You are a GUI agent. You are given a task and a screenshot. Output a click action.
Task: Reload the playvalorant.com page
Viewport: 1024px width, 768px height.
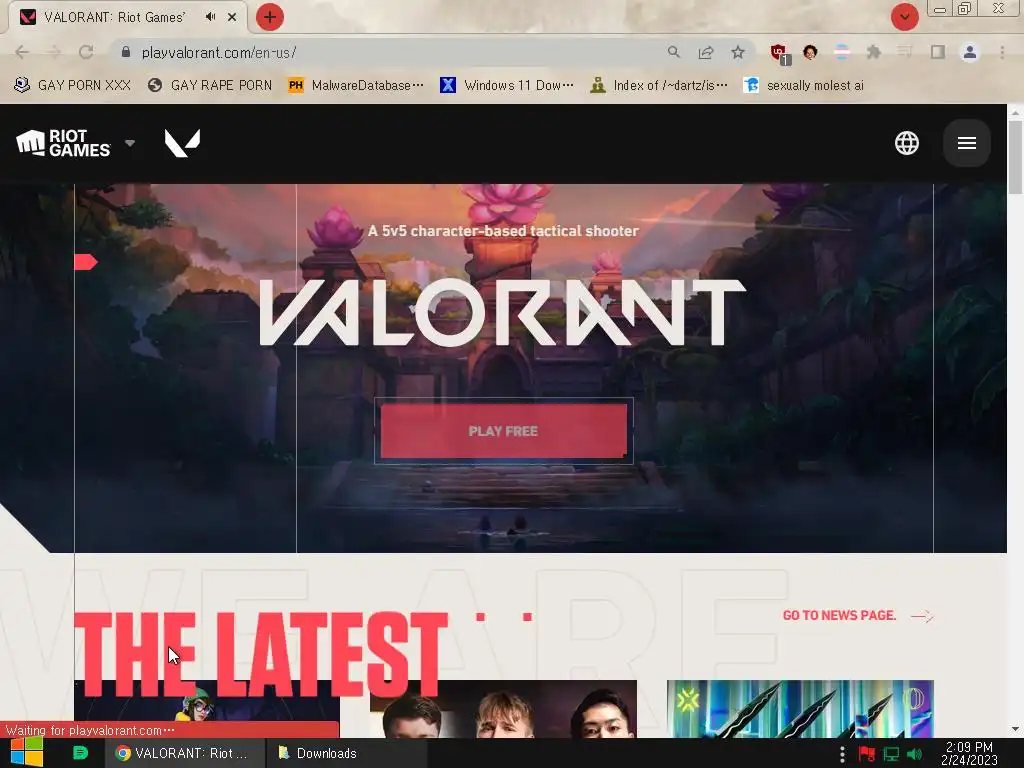tap(86, 52)
